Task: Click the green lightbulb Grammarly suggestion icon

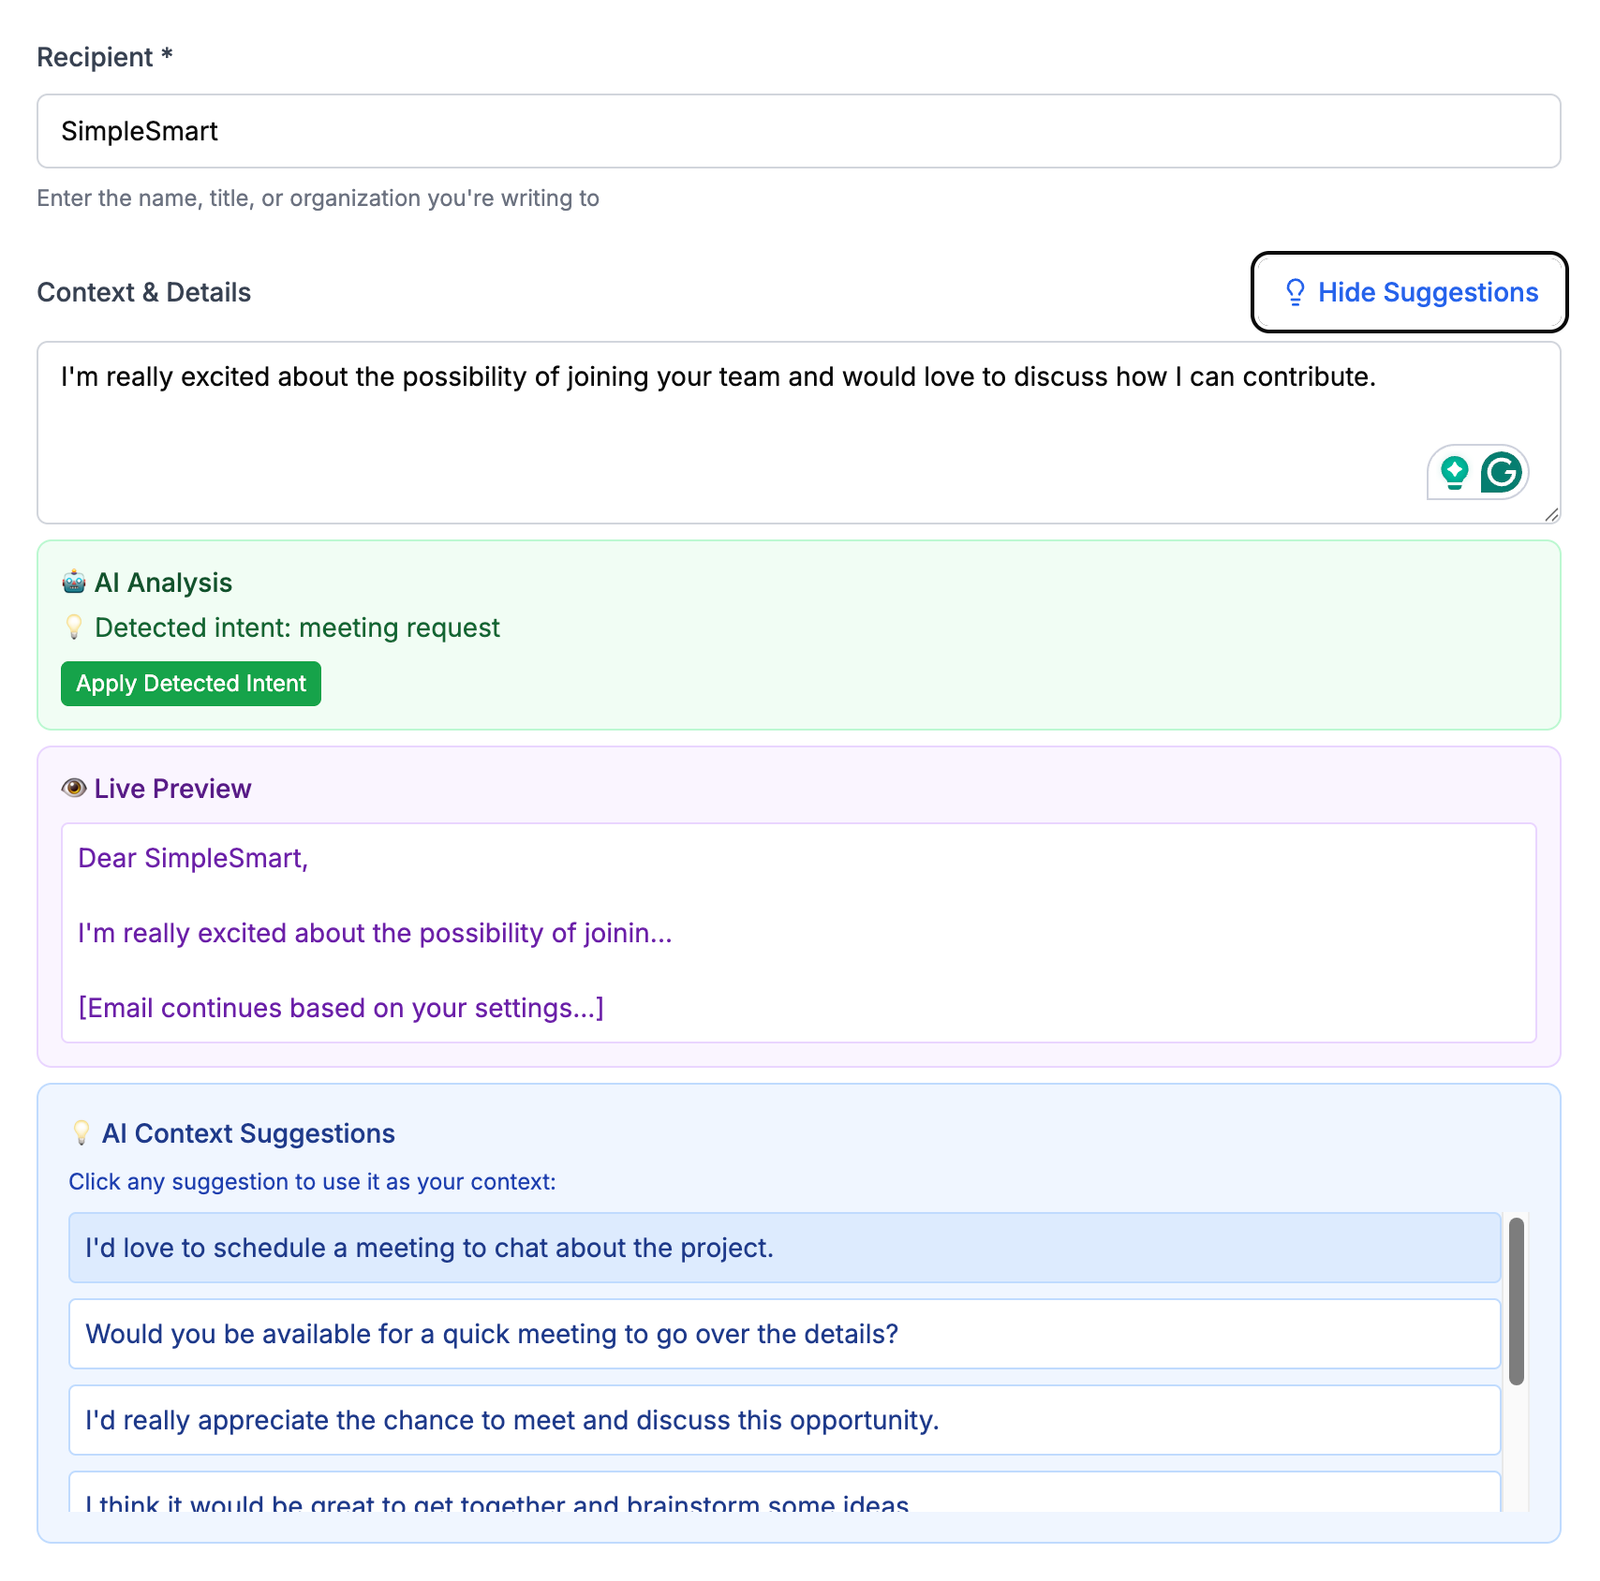Action: [1454, 472]
